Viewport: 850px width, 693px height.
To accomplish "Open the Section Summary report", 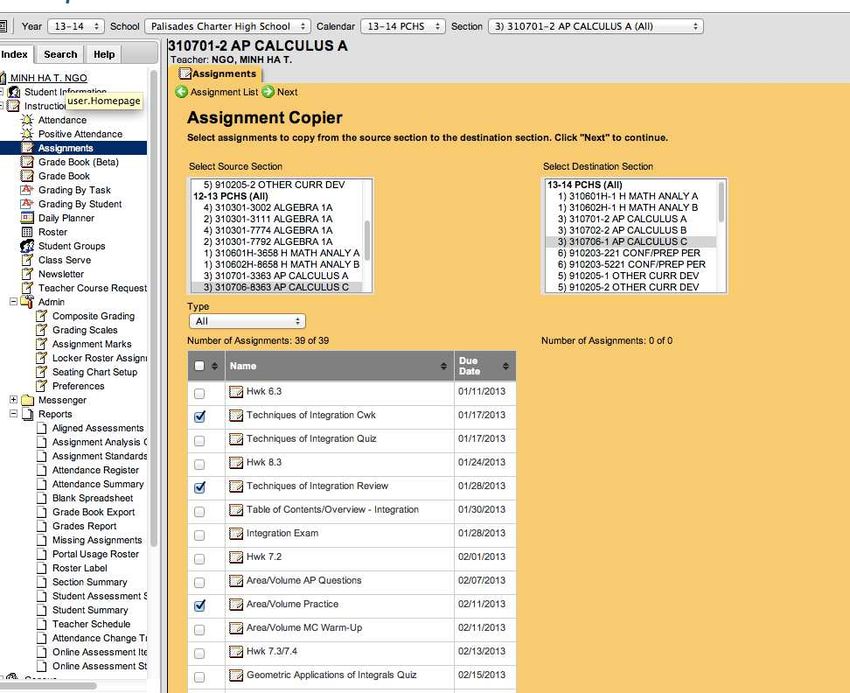I will [x=89, y=582].
